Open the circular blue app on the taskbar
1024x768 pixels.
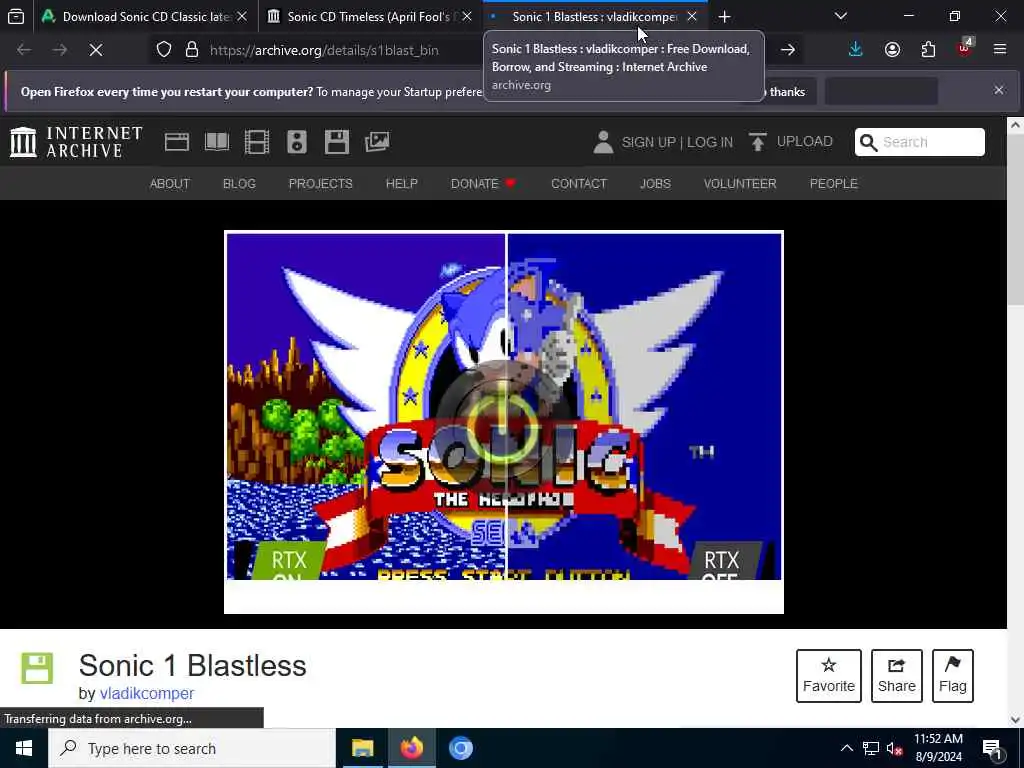click(x=460, y=748)
